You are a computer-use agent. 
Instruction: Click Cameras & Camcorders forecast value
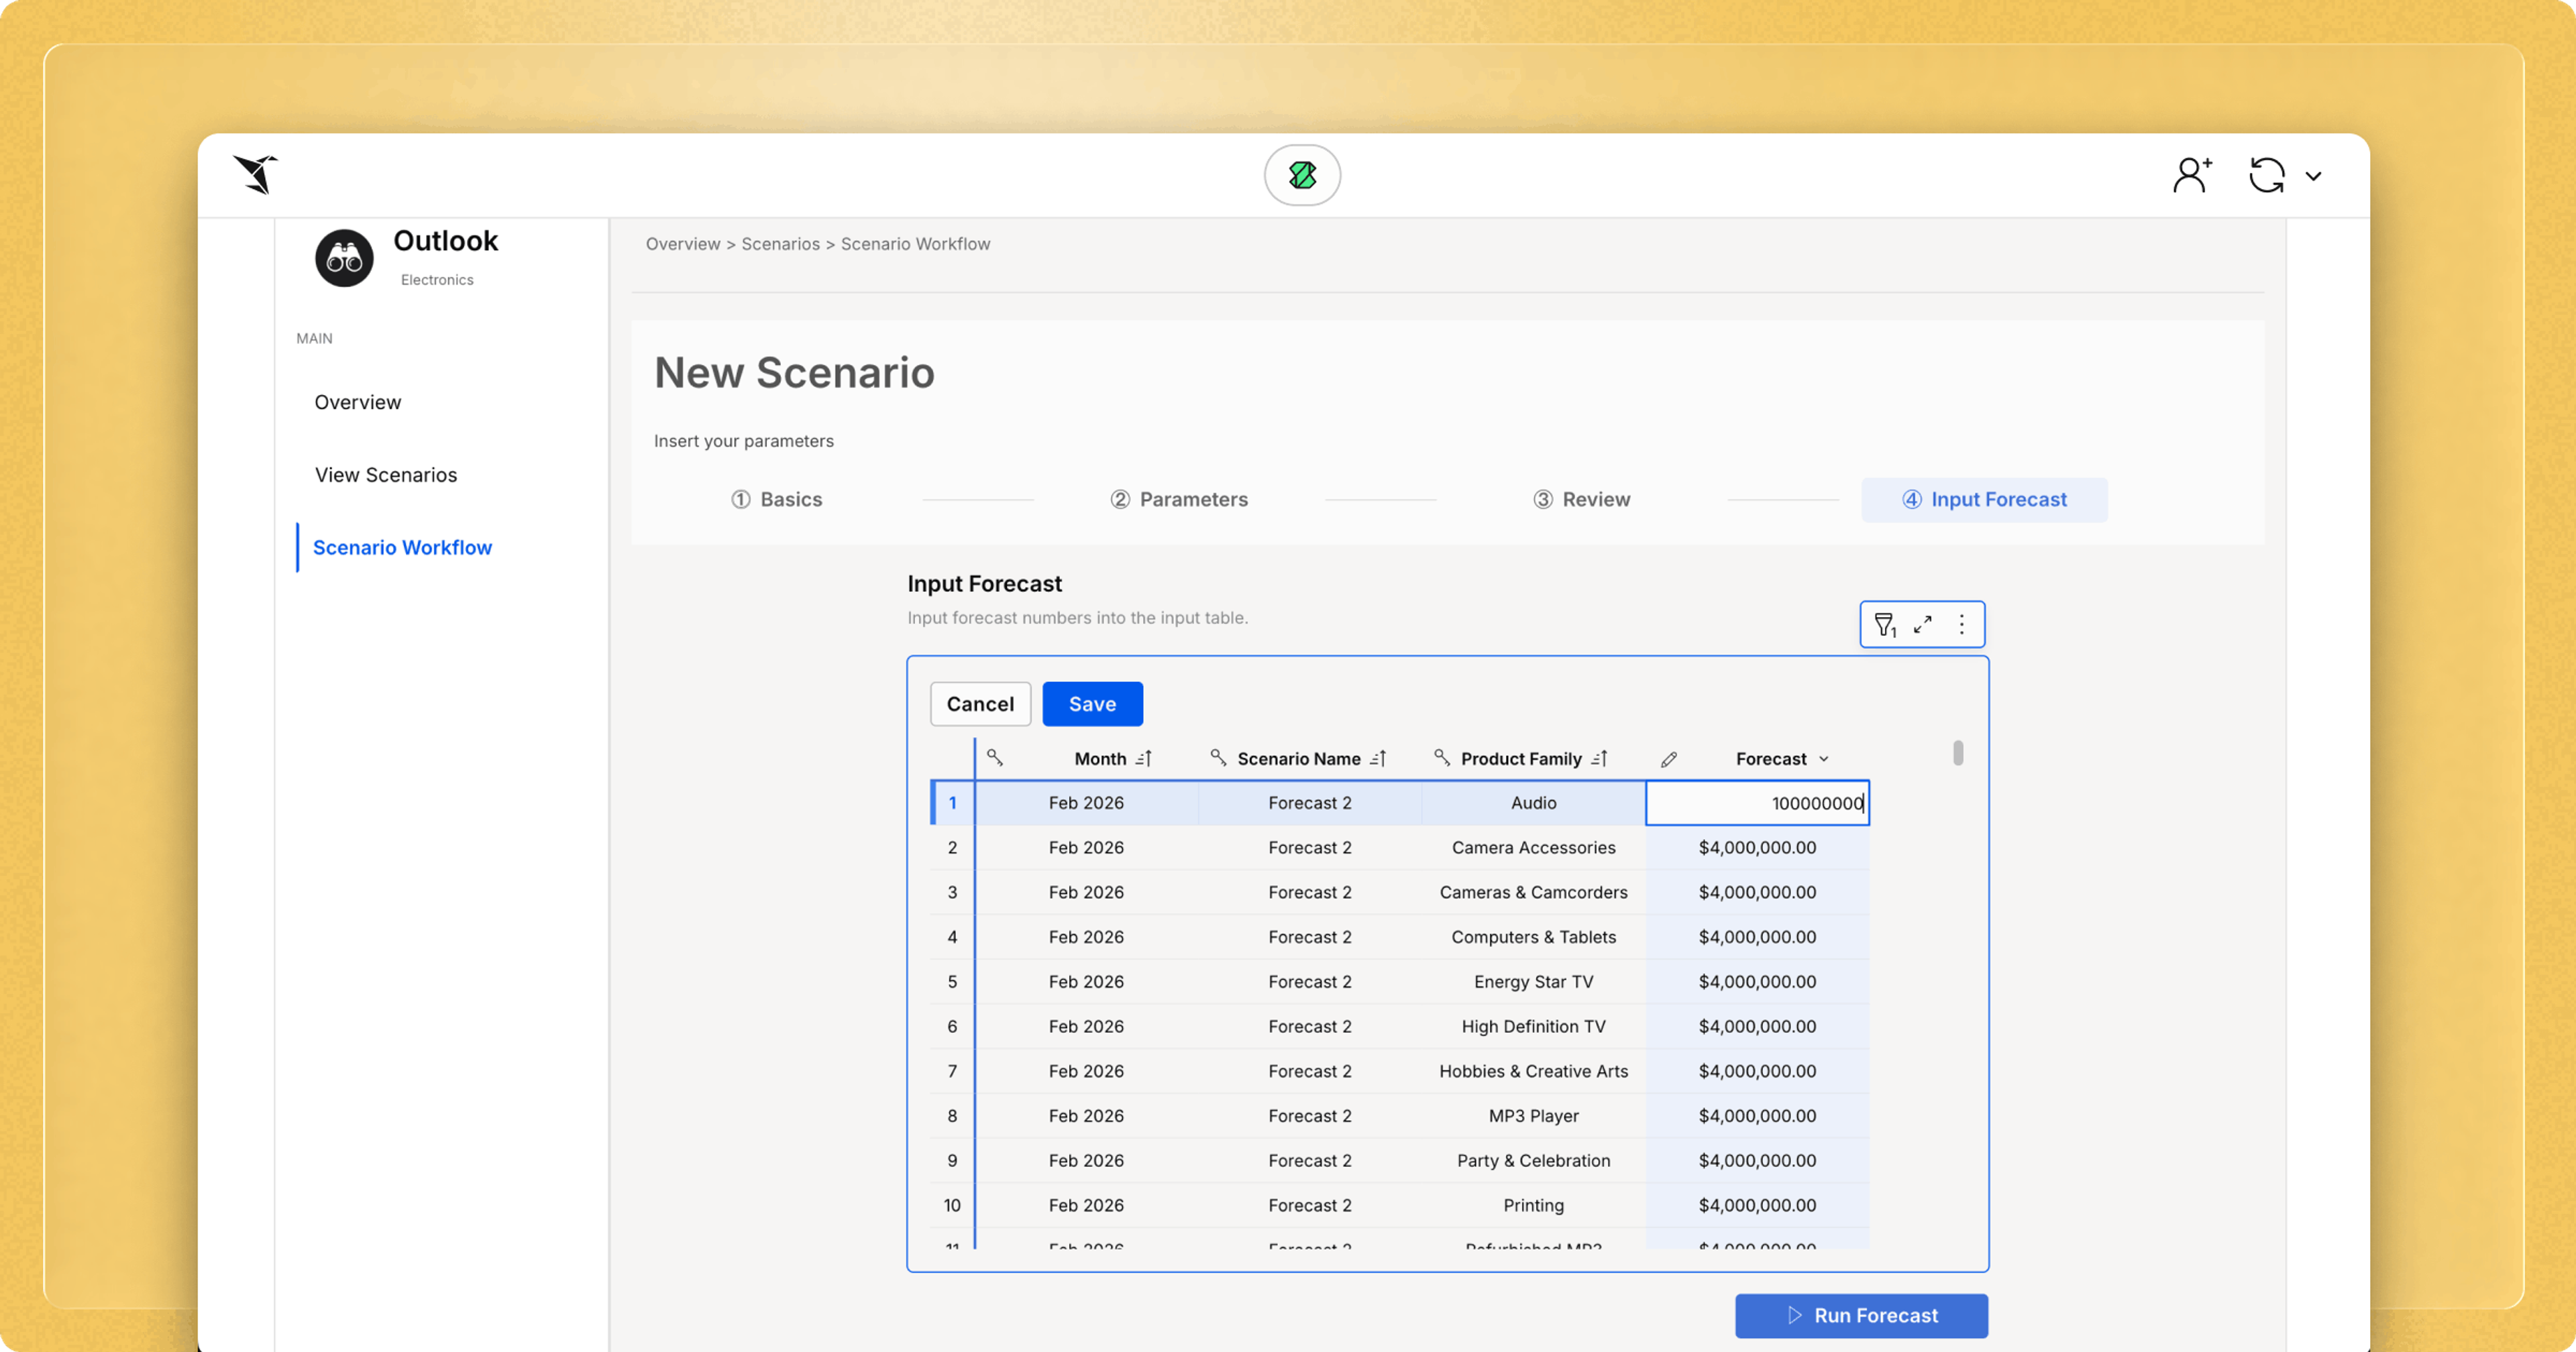coord(1757,892)
